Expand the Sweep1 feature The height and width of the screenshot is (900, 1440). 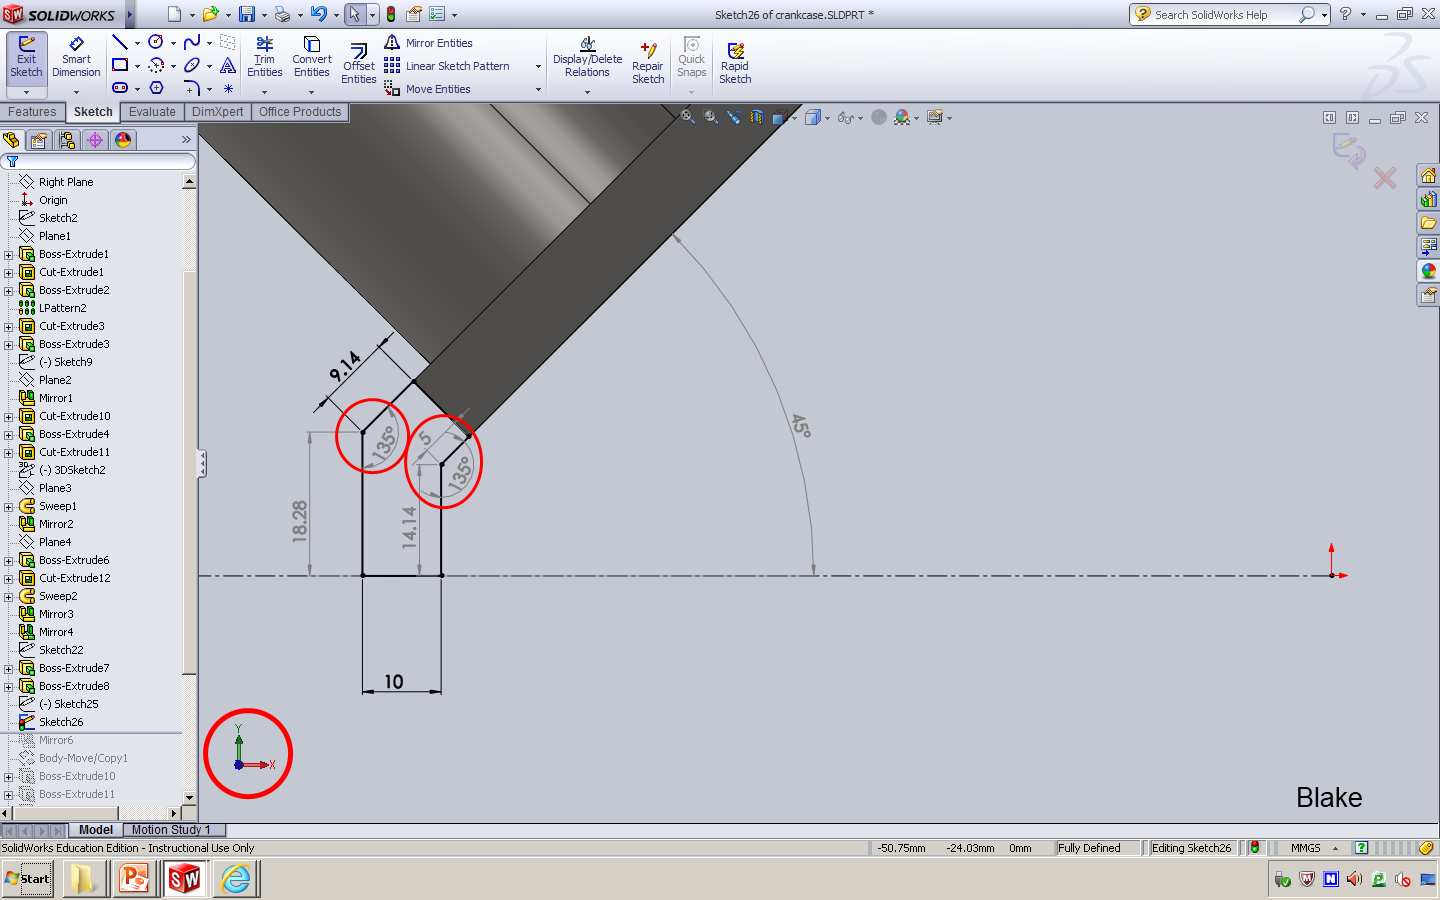click(x=9, y=507)
